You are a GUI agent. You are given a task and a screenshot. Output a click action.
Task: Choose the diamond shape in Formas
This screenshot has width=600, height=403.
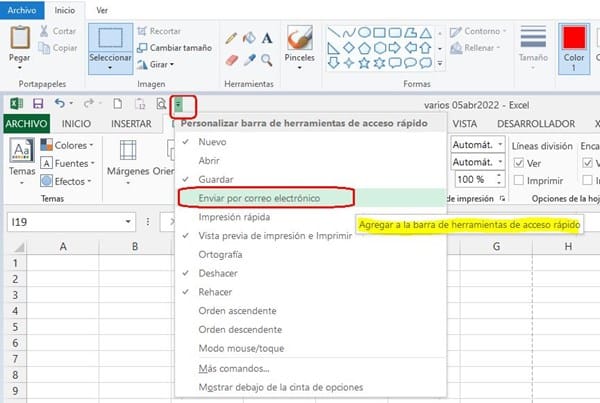click(x=349, y=48)
